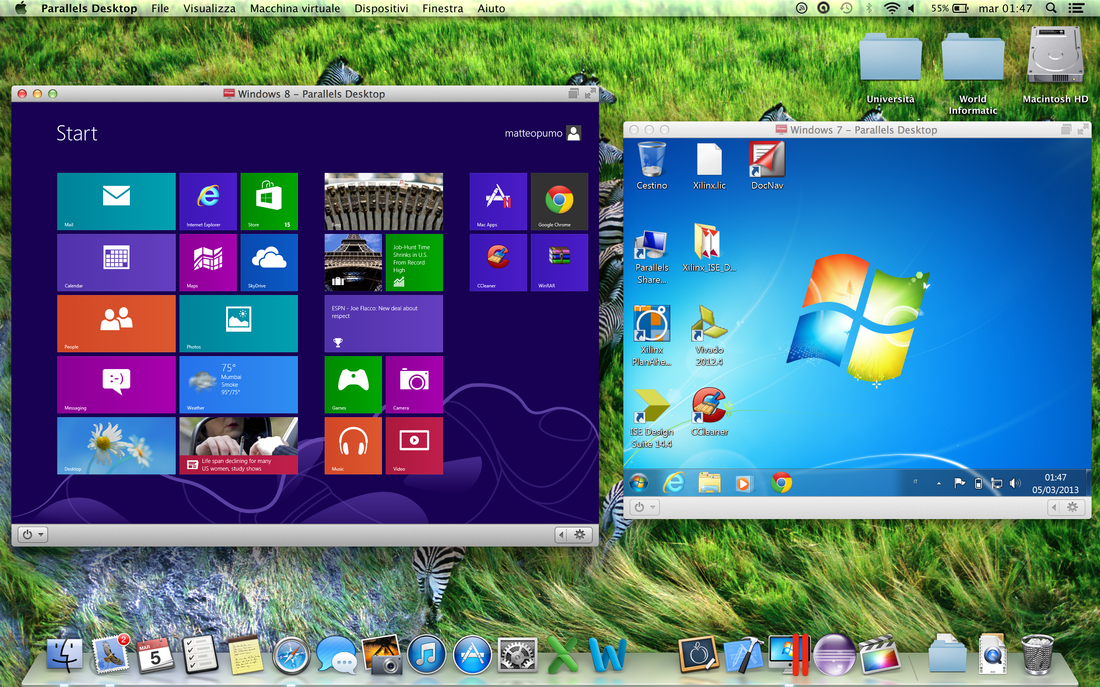Open the Mac Apps tile
This screenshot has height=687, width=1100.
(498, 201)
